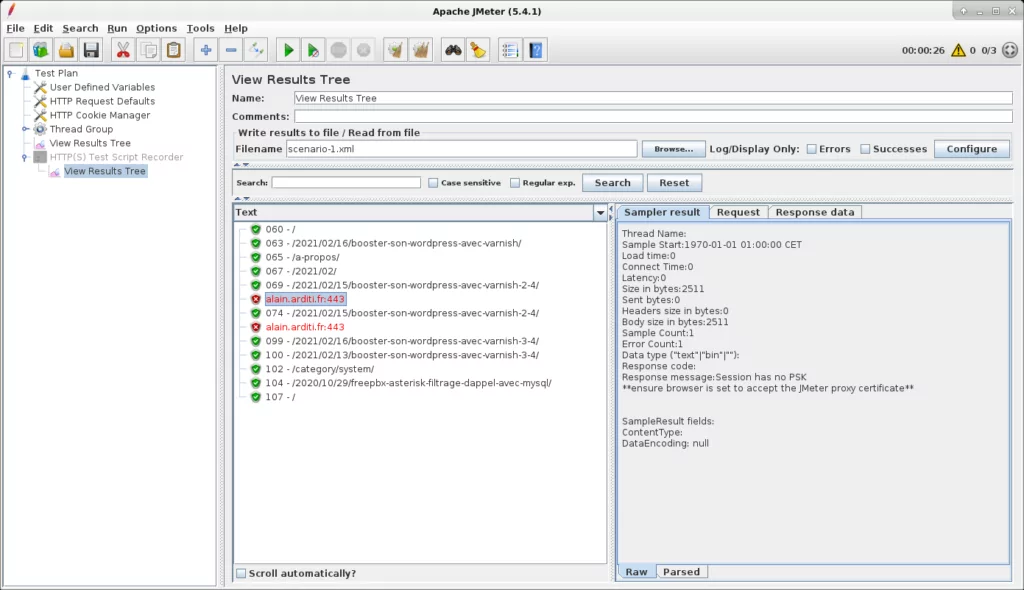Click the Open file folder icon
Viewport: 1024px width, 590px height.
point(66,50)
